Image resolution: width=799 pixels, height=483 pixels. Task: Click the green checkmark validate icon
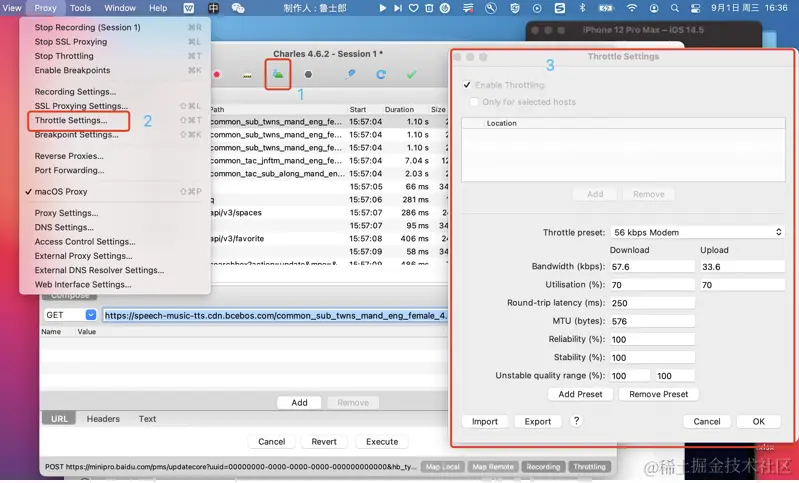point(411,74)
